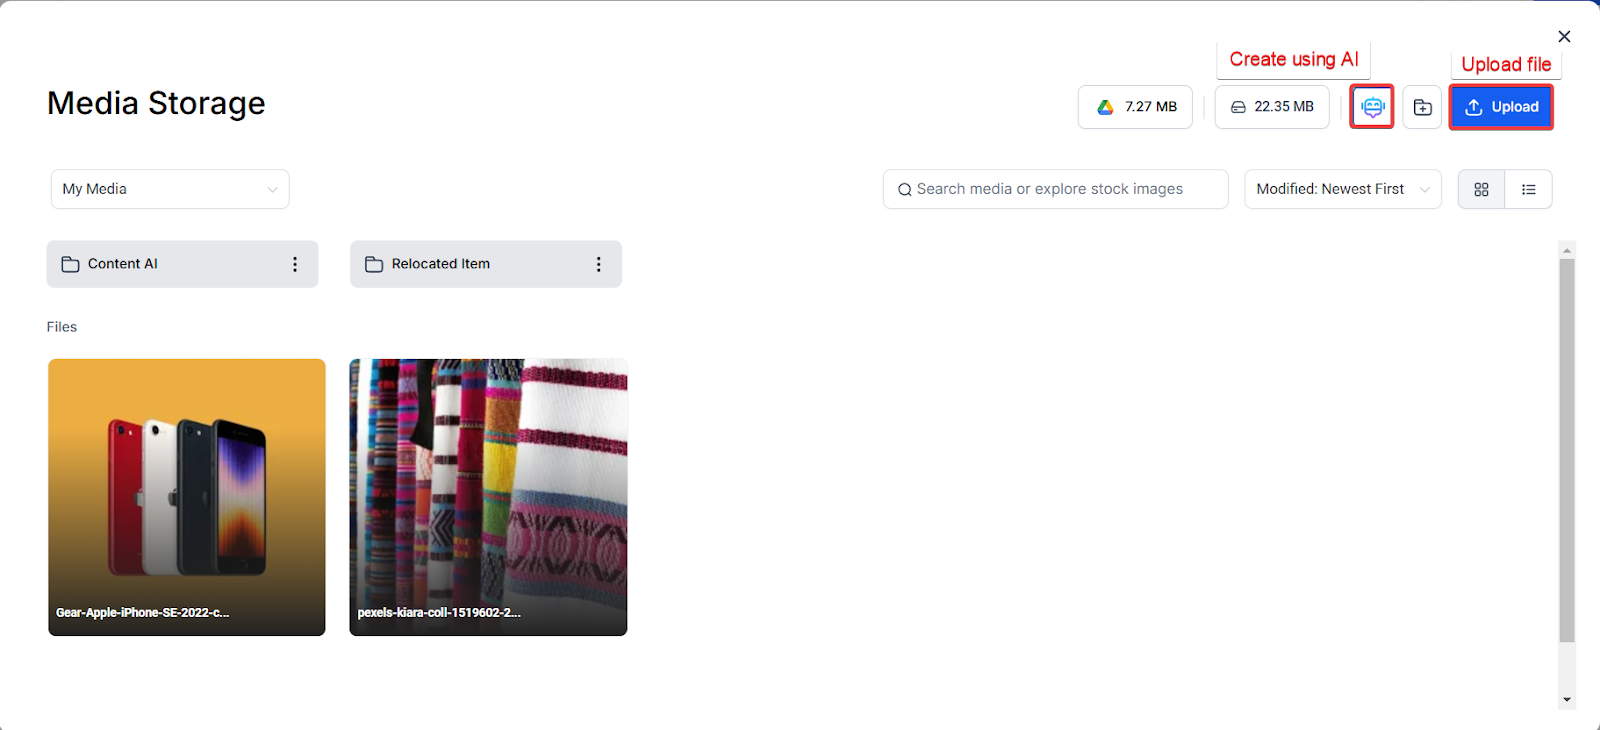Image resolution: width=1600 pixels, height=730 pixels.
Task: Click the blue Upload button
Action: (1501, 107)
